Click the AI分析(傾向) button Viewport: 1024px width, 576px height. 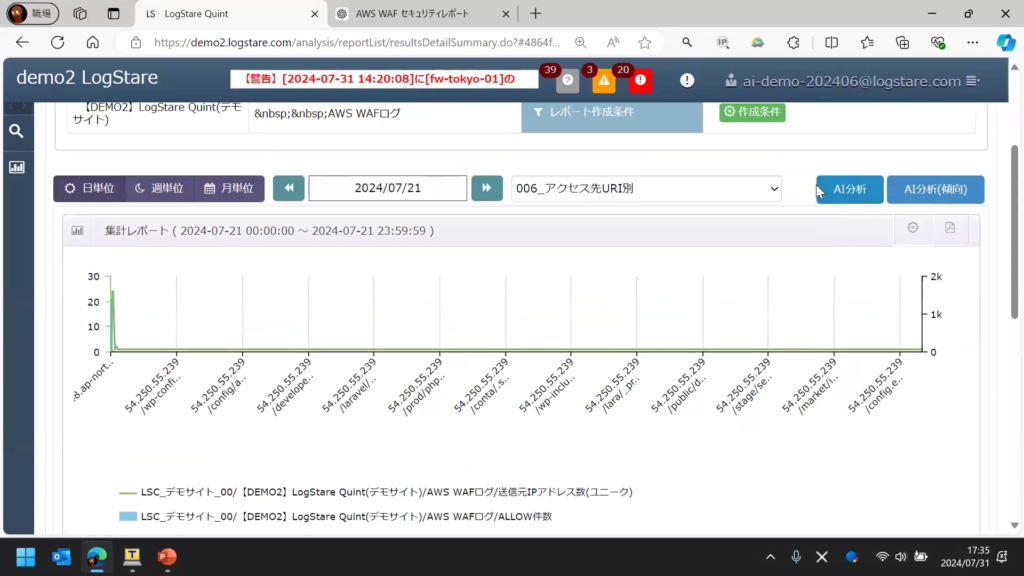935,189
